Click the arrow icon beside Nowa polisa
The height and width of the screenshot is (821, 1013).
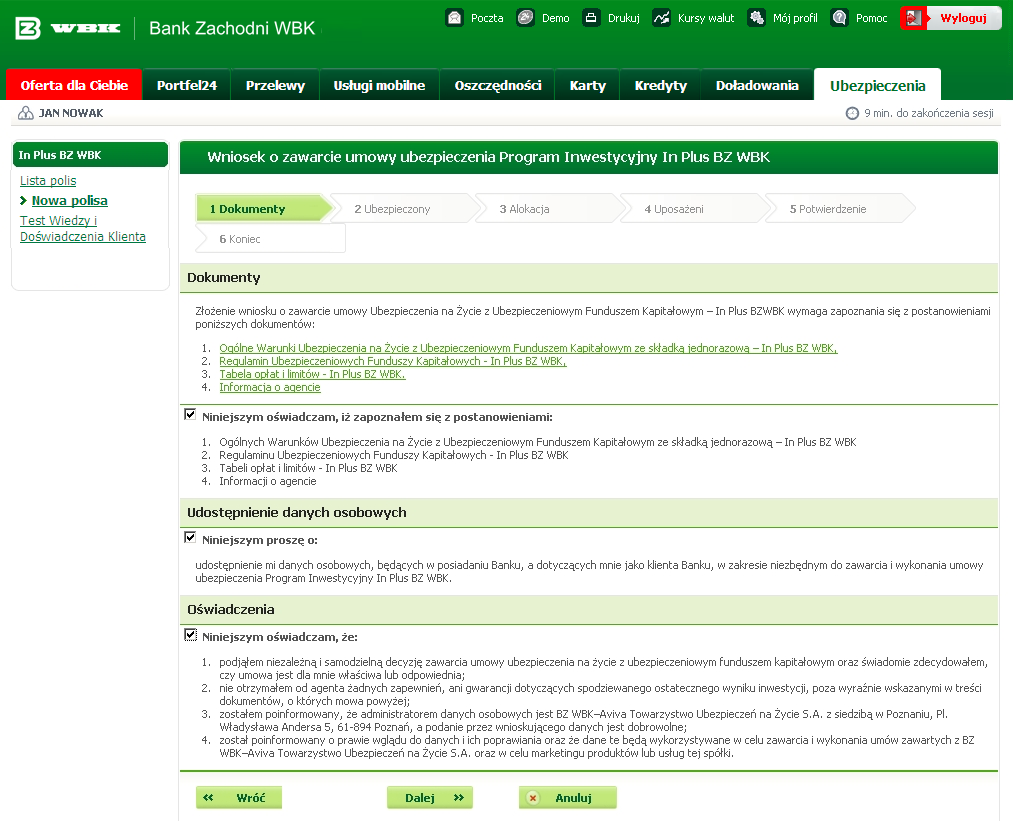point(23,201)
